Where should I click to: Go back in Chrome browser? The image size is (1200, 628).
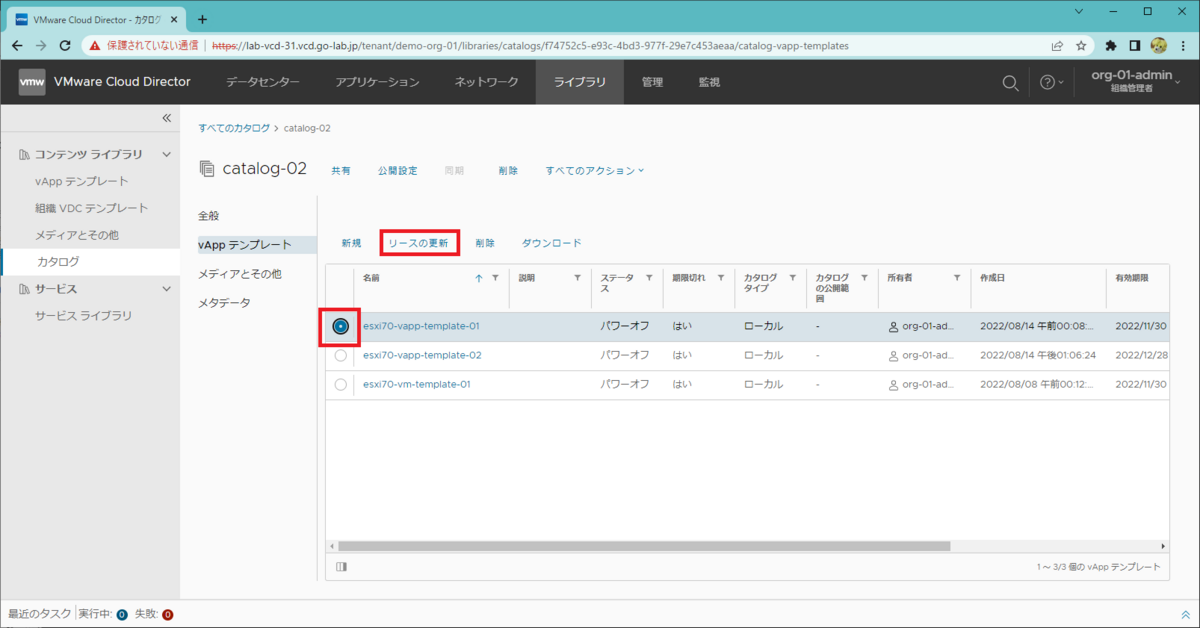(x=17, y=45)
